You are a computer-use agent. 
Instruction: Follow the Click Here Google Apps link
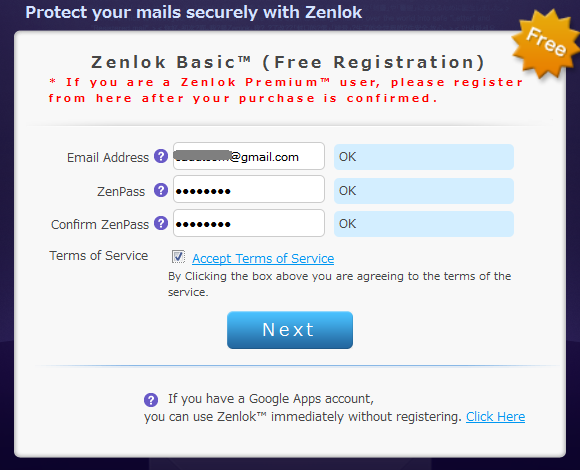coord(495,417)
